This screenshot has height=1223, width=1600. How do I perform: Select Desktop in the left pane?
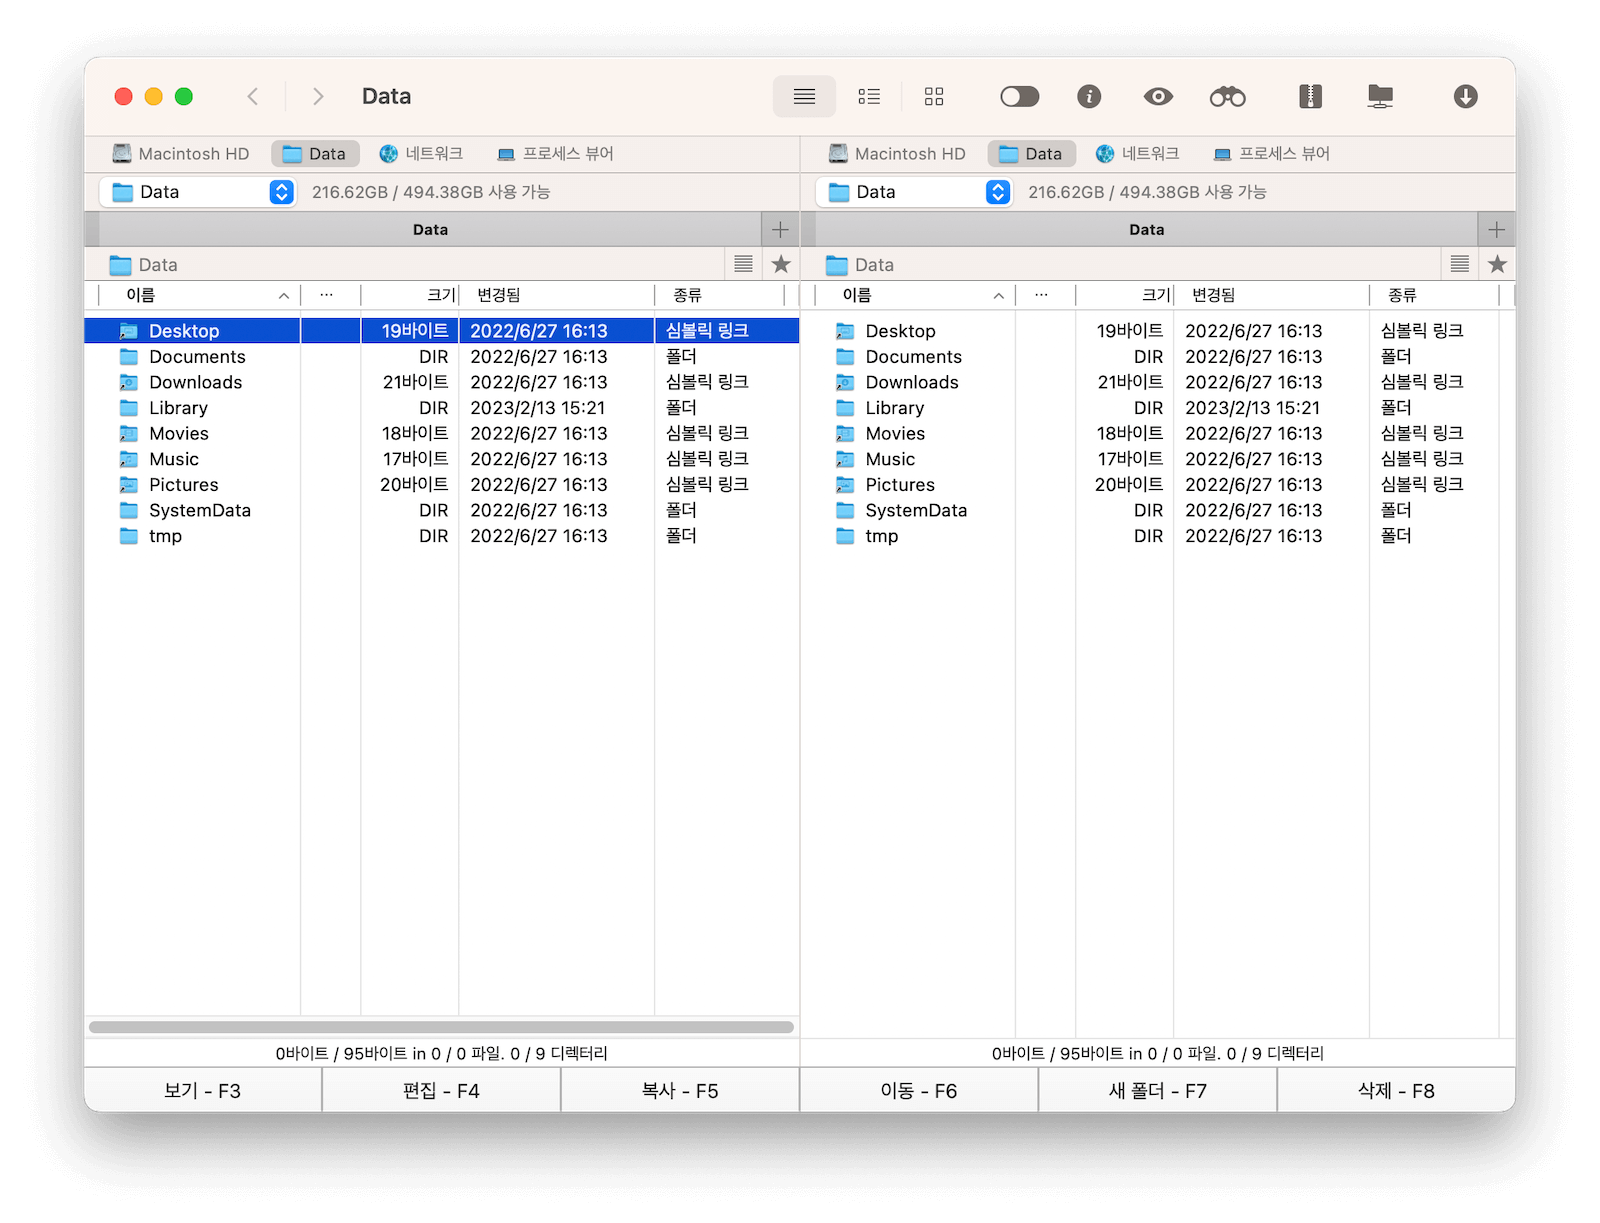point(442,330)
